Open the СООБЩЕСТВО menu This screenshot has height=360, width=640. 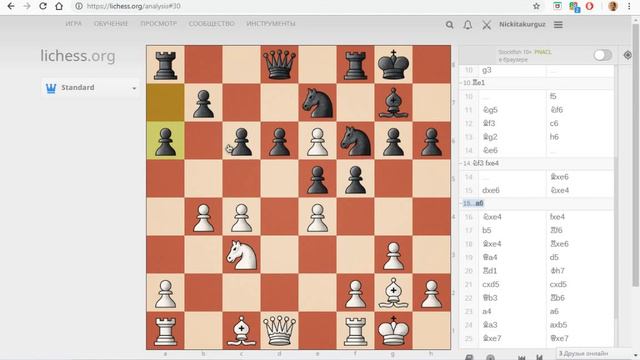(211, 24)
